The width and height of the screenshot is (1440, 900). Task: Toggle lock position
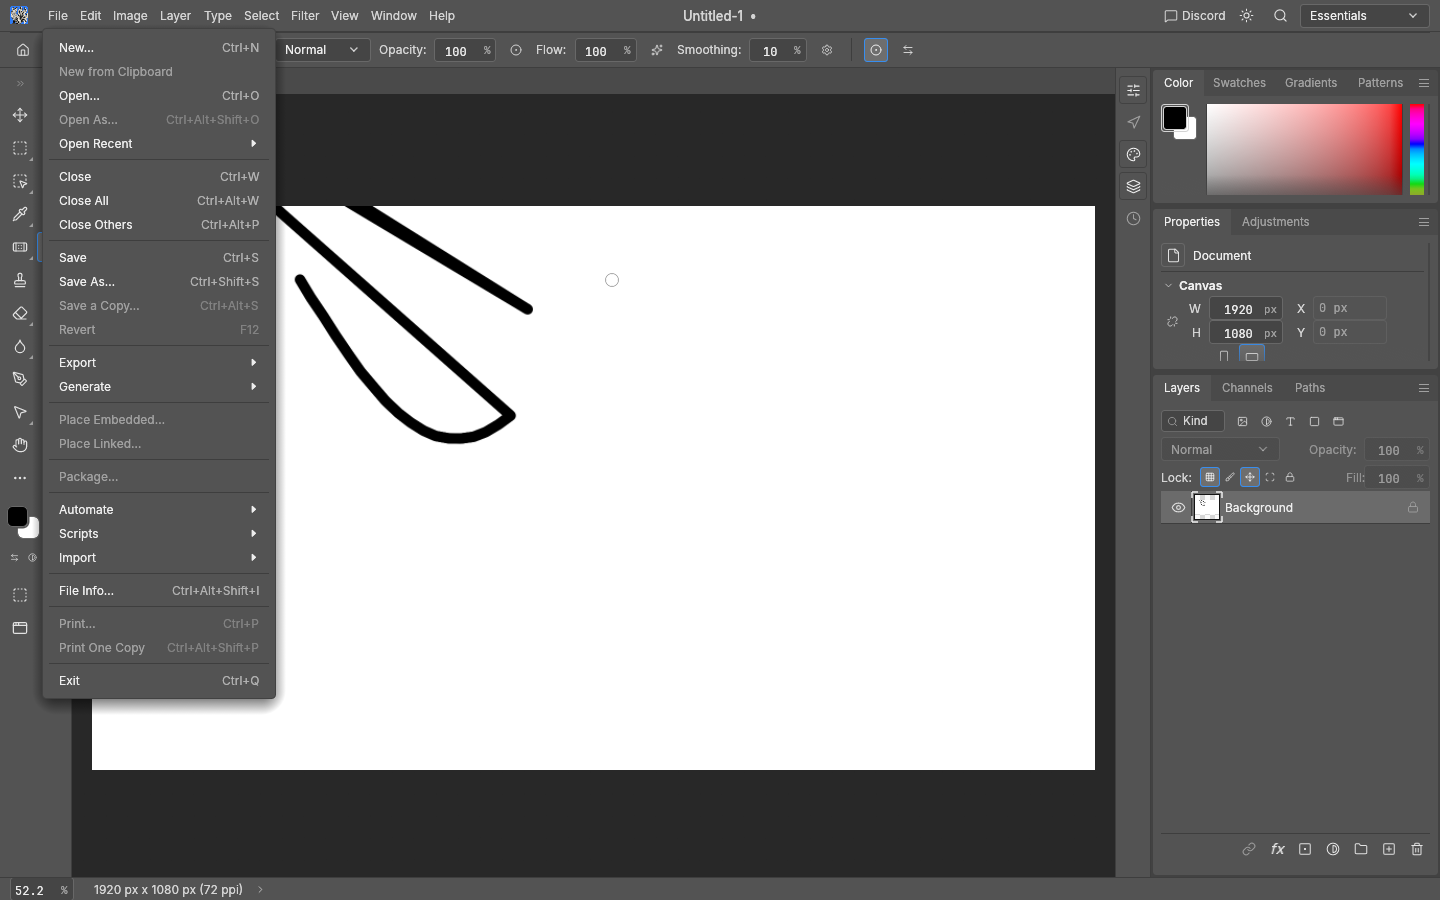coord(1250,477)
